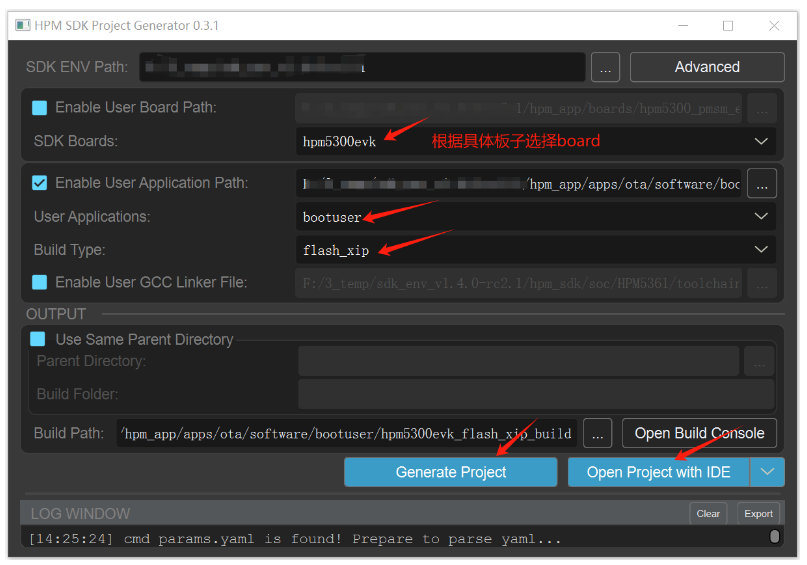Expand the SDK Boards dropdown showing hpm5300evk

pyautogui.click(x=536, y=141)
